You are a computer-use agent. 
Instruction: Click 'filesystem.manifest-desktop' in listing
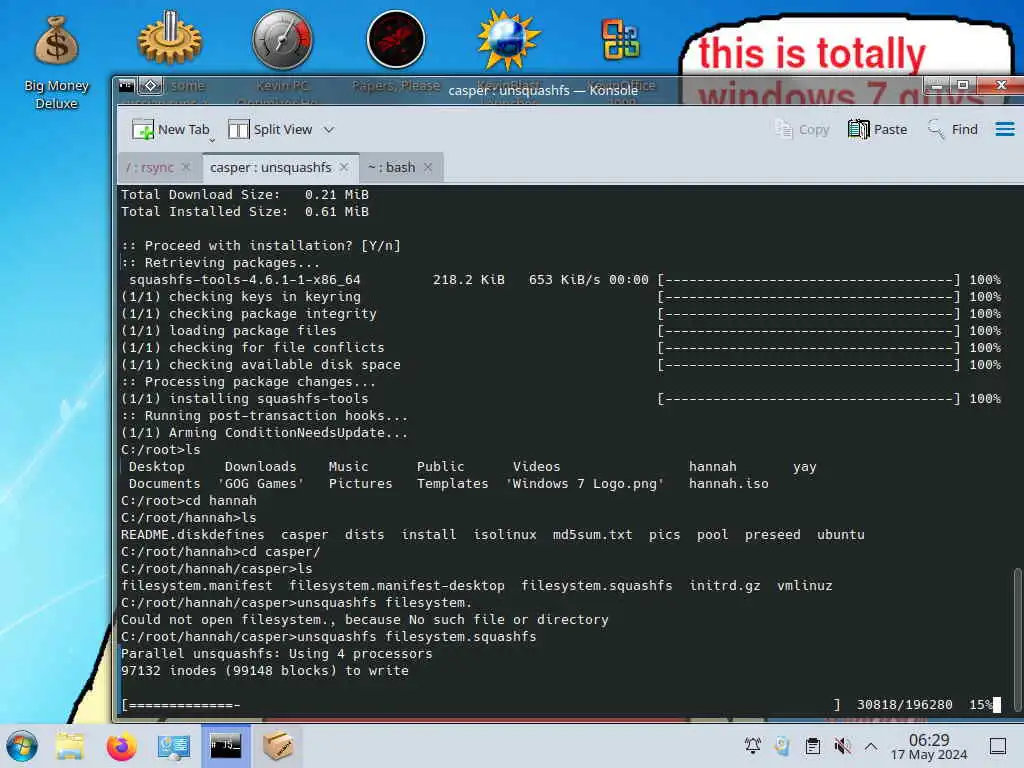pyautogui.click(x=397, y=586)
